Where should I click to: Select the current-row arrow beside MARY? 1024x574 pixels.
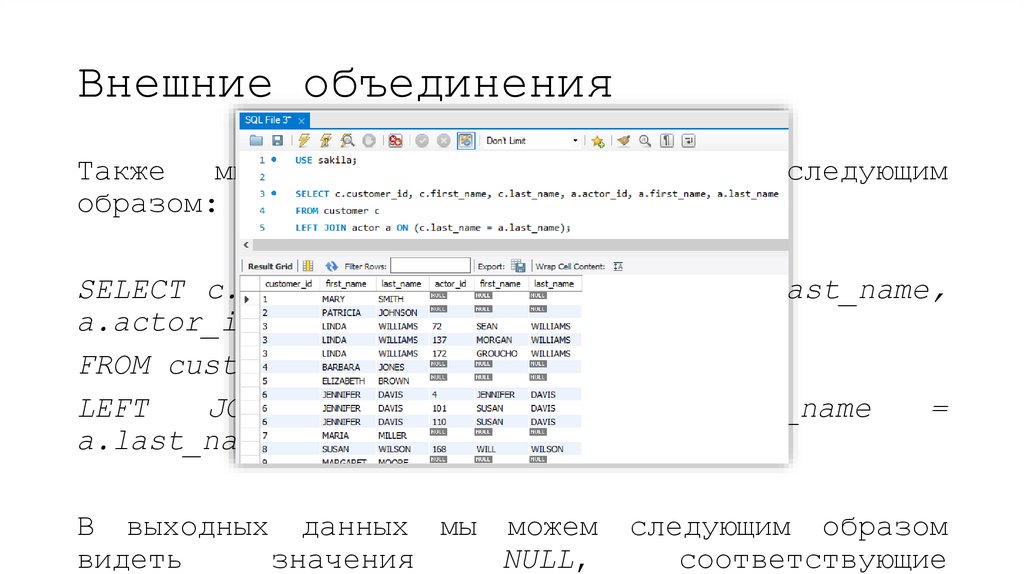tap(248, 299)
